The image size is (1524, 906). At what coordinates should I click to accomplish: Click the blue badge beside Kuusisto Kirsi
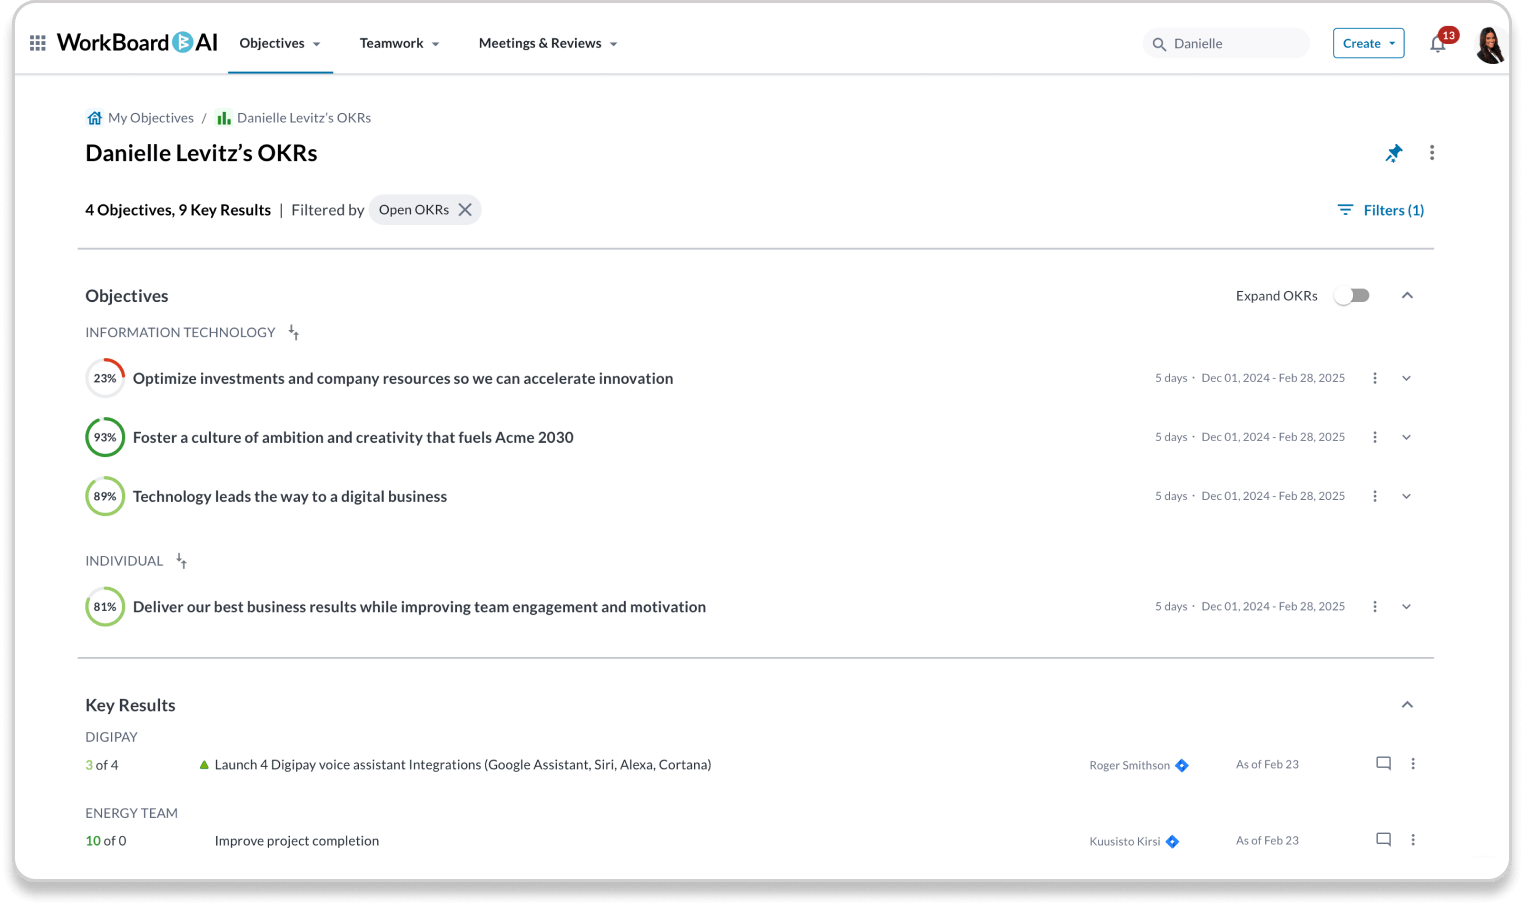pyautogui.click(x=1173, y=842)
